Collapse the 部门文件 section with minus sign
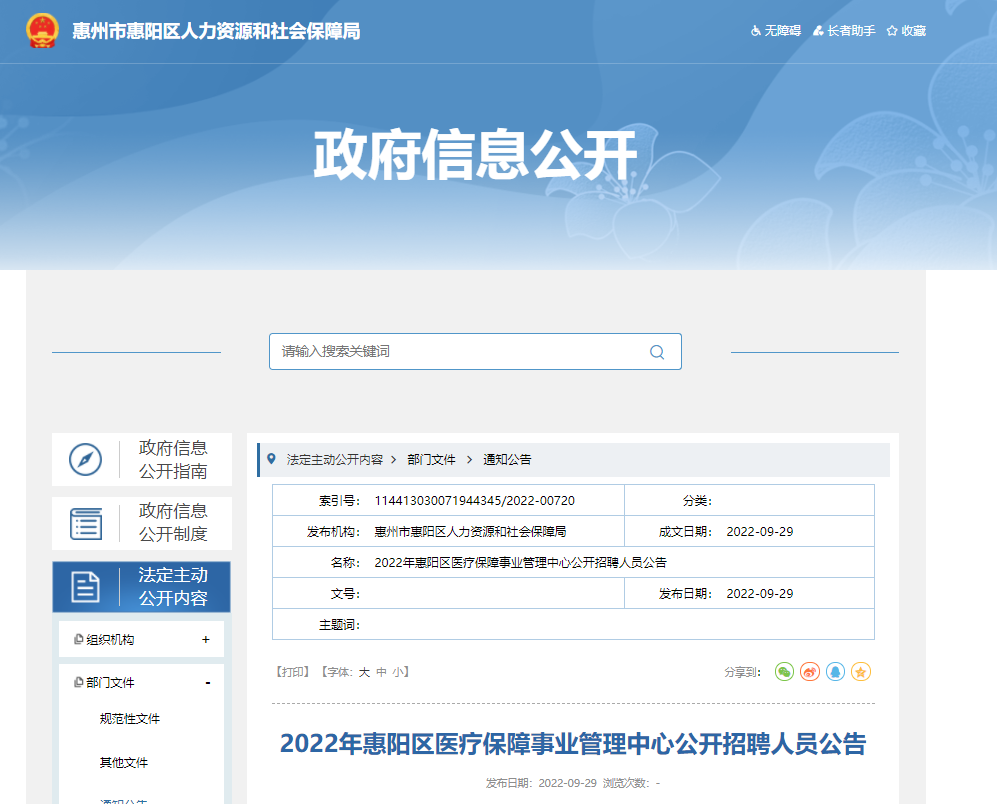This screenshot has height=804, width=997. click(207, 683)
